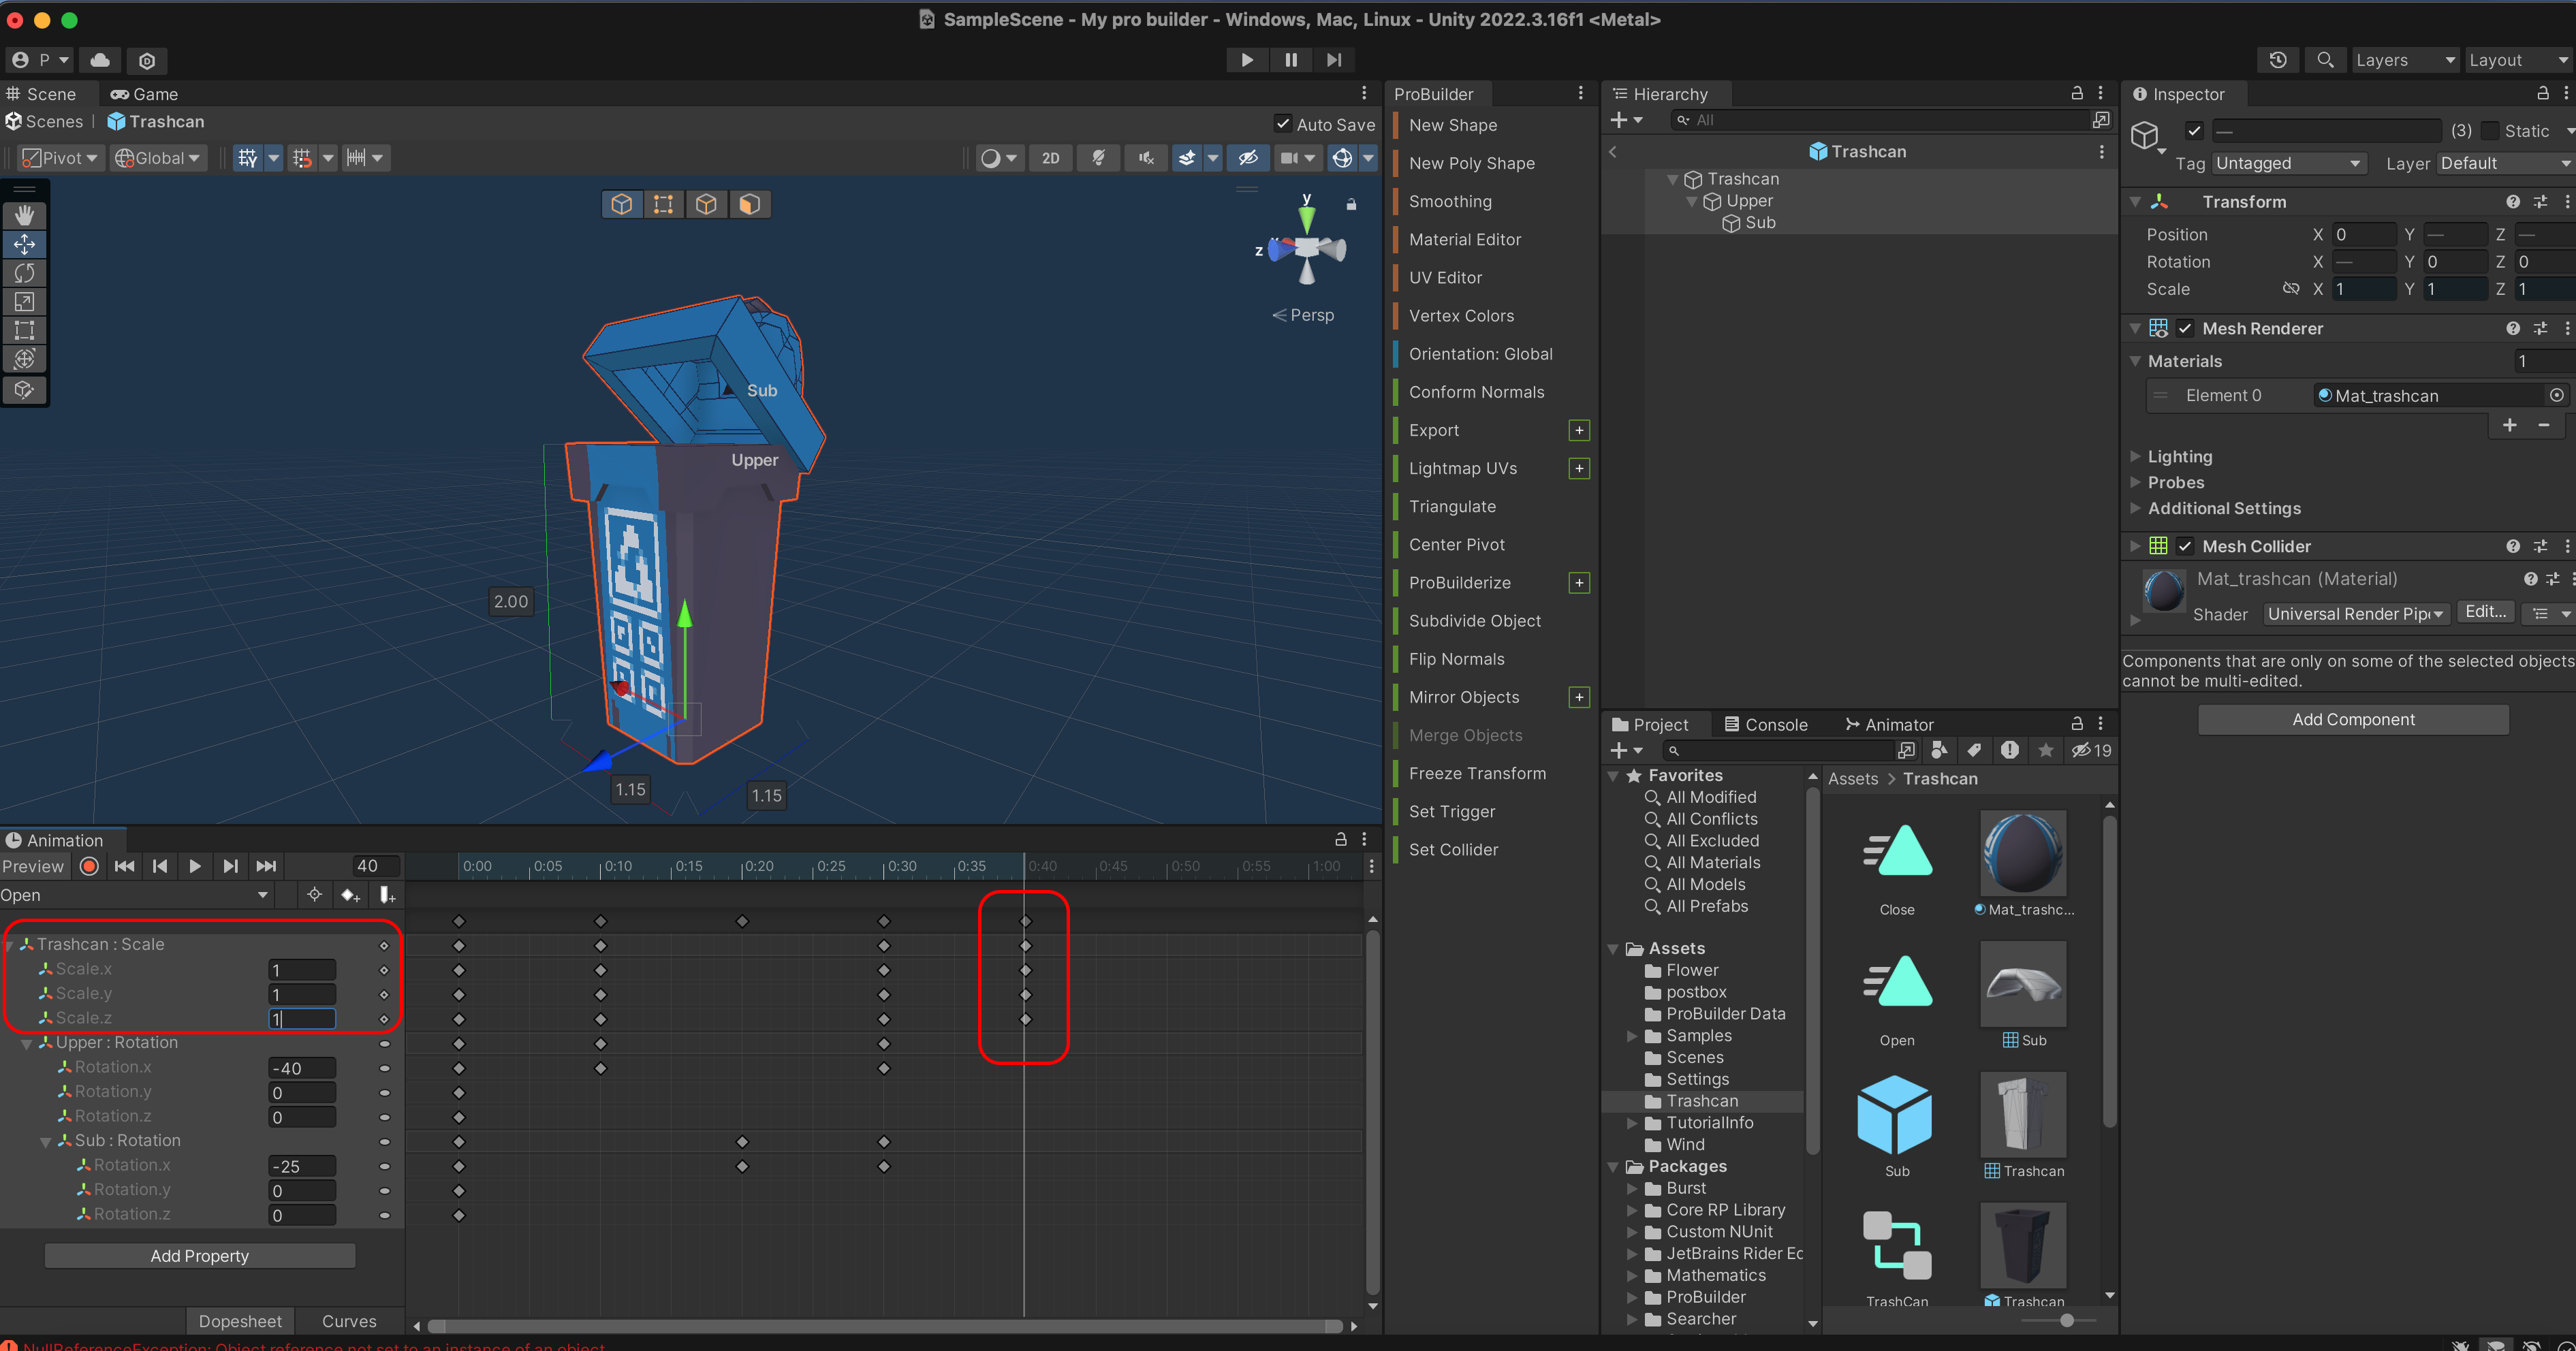2576x1351 pixels.
Task: Select the Rect transform tool
Action: [24, 330]
